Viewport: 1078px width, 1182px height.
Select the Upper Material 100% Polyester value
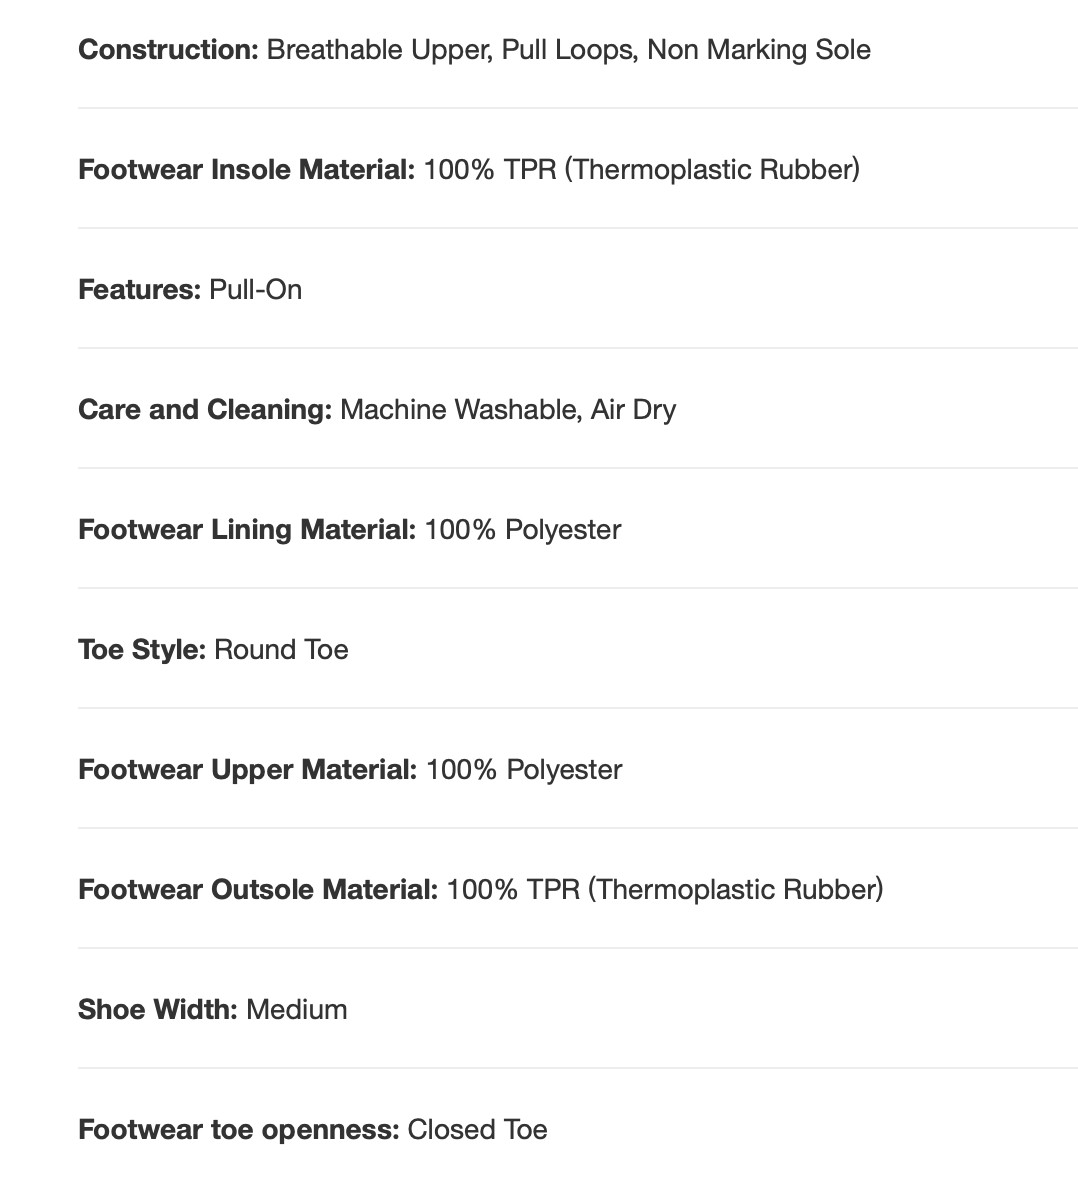524,770
